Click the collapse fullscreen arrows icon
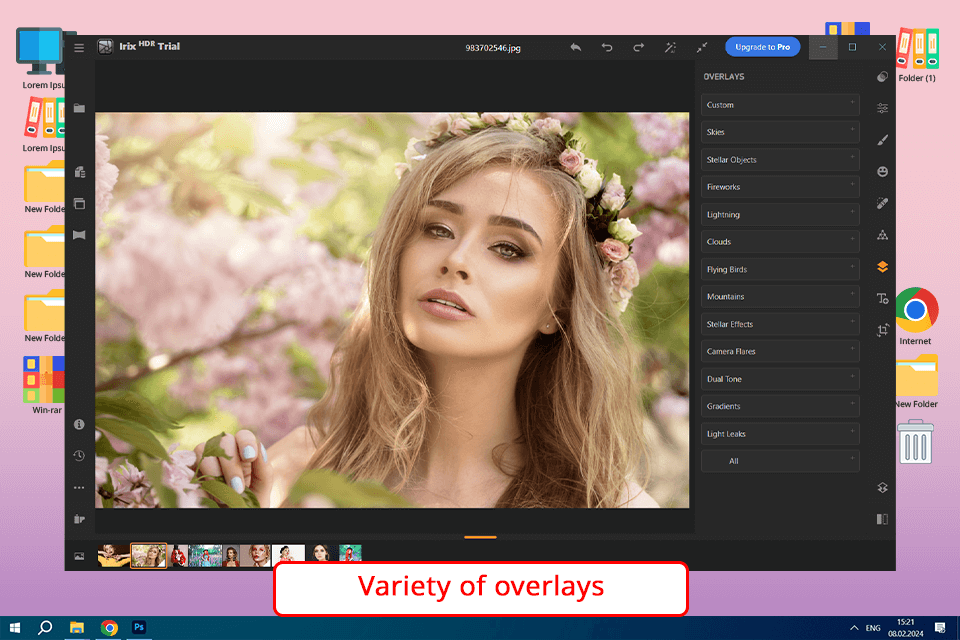Screen dimensions: 960x640 coord(702,47)
